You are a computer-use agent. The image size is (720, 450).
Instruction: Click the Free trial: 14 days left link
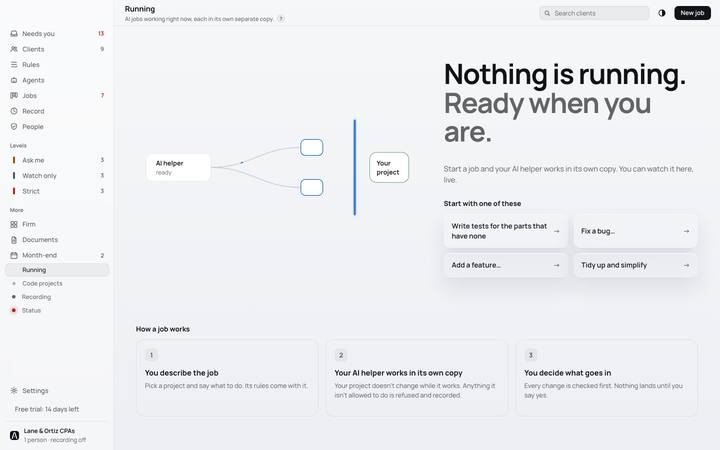click(47, 409)
